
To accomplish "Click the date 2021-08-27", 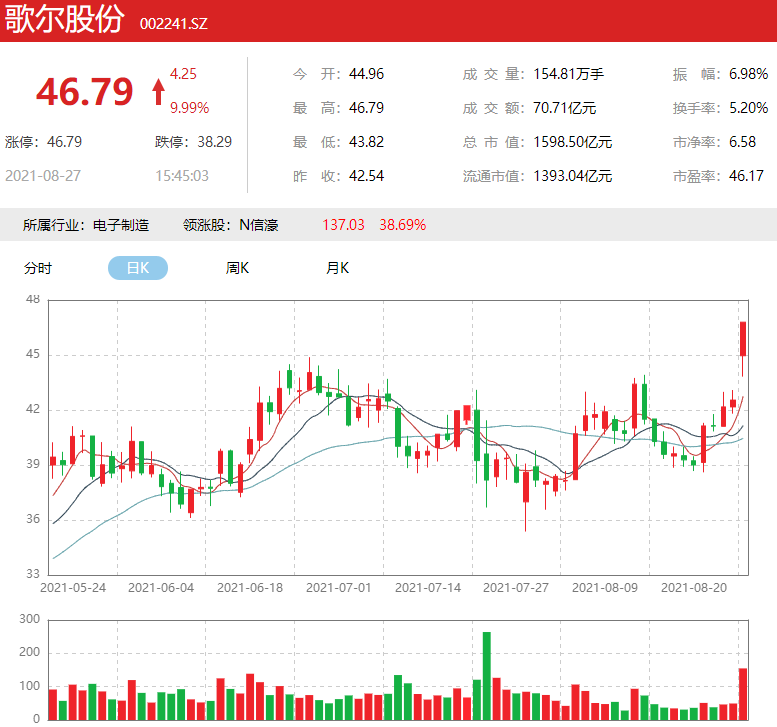I will point(43,176).
